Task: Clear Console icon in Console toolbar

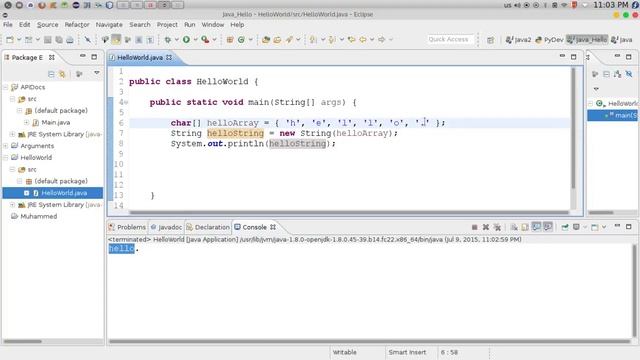Action: 514,227
